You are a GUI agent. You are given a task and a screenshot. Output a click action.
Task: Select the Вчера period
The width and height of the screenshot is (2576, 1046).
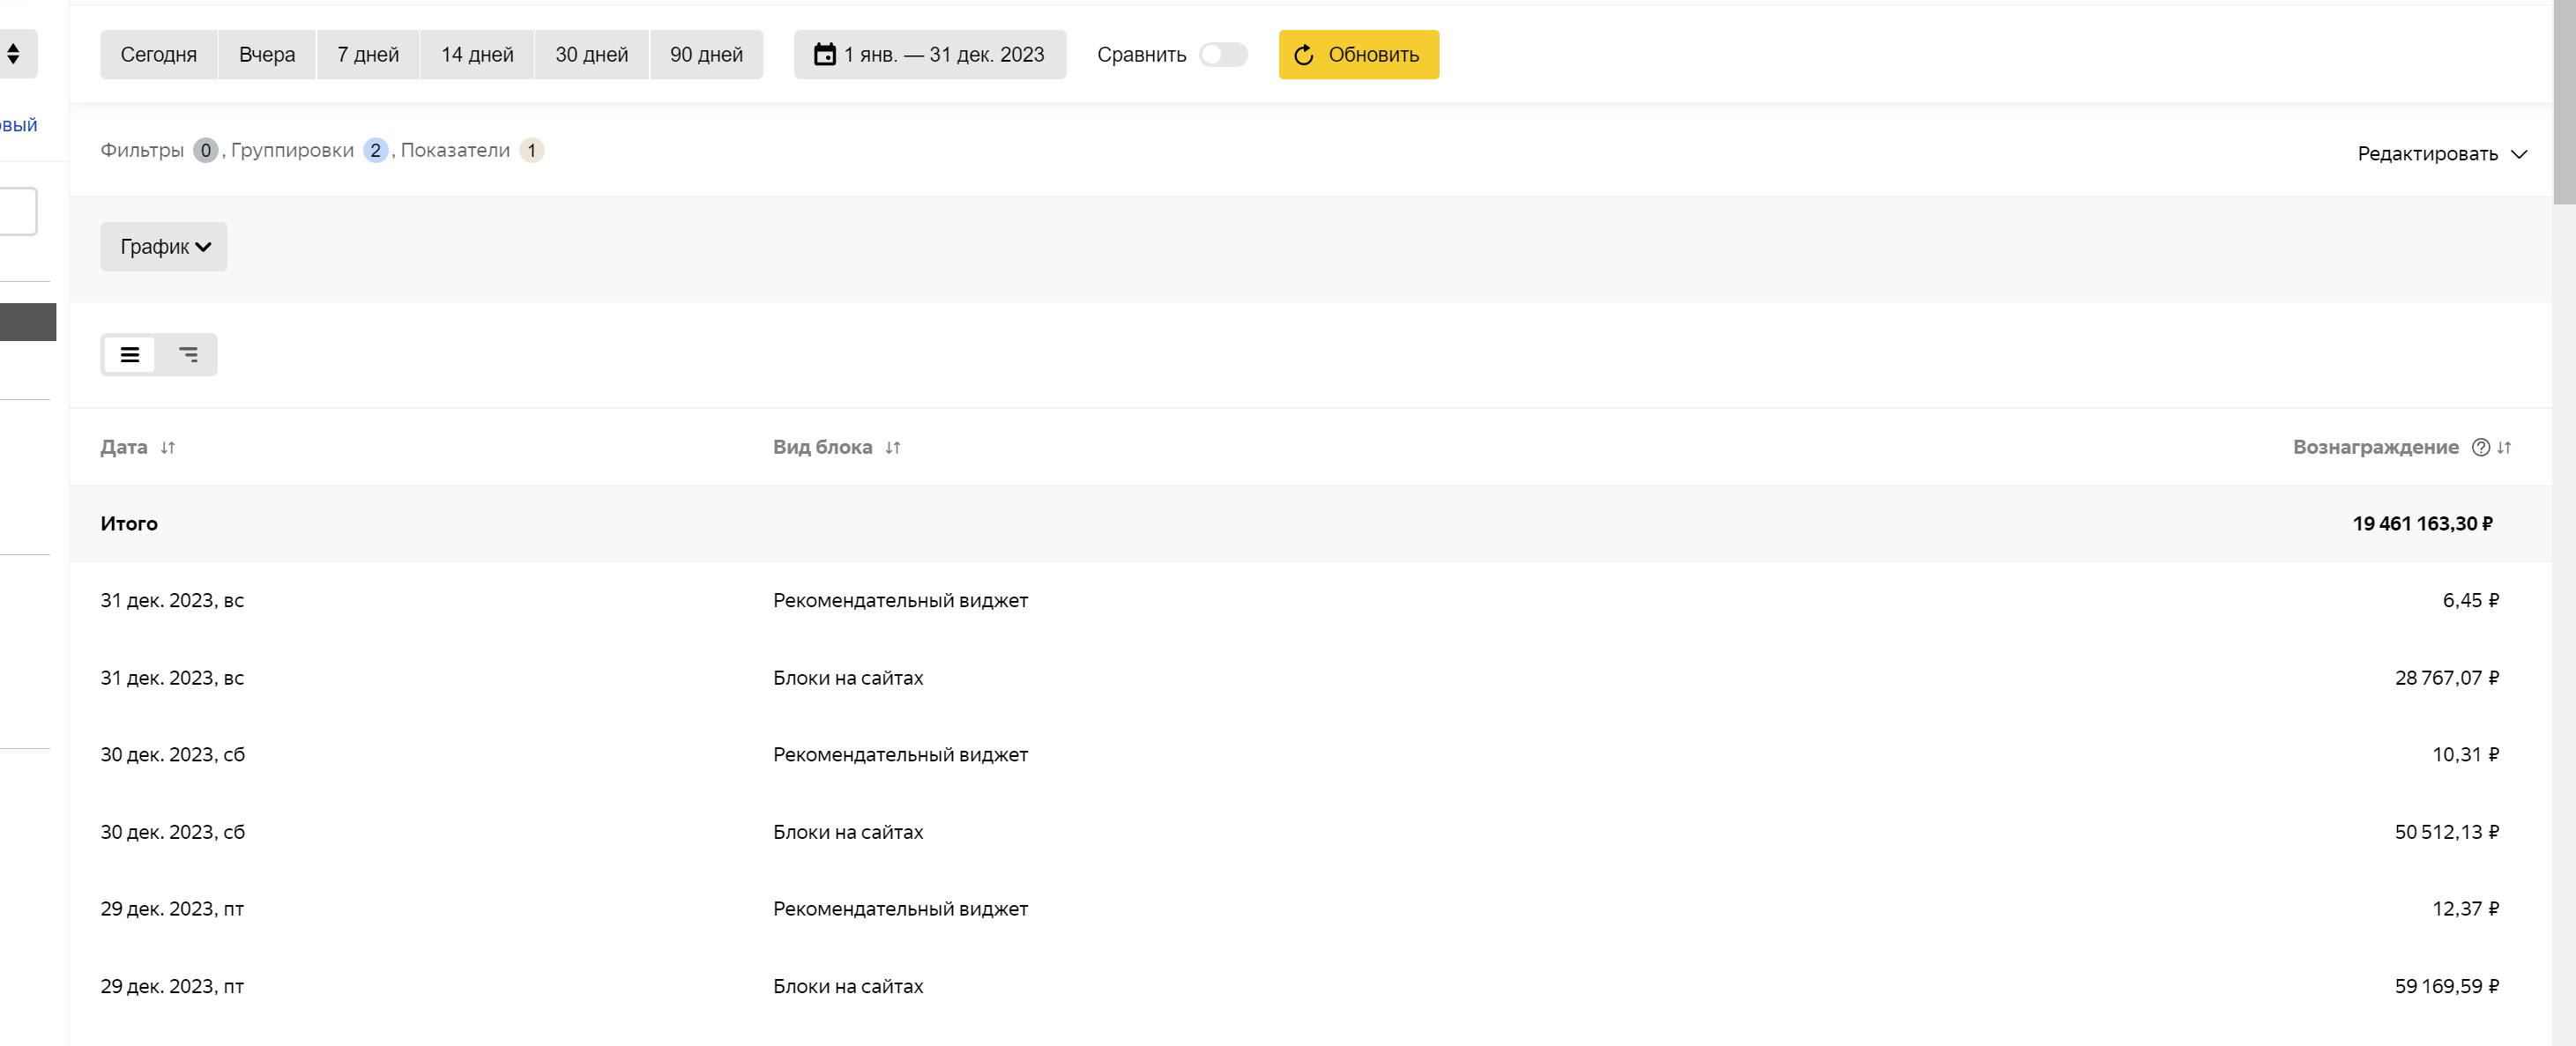(x=267, y=54)
